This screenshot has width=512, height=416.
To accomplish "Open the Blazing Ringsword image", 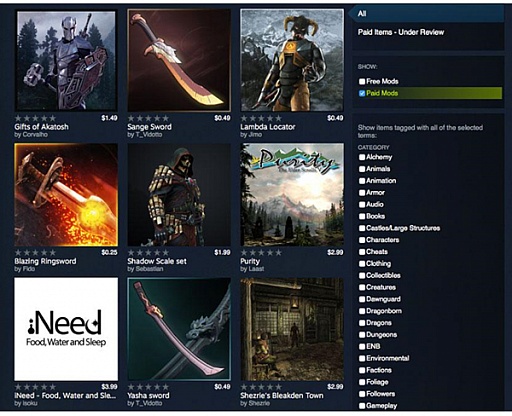I will click(x=66, y=195).
